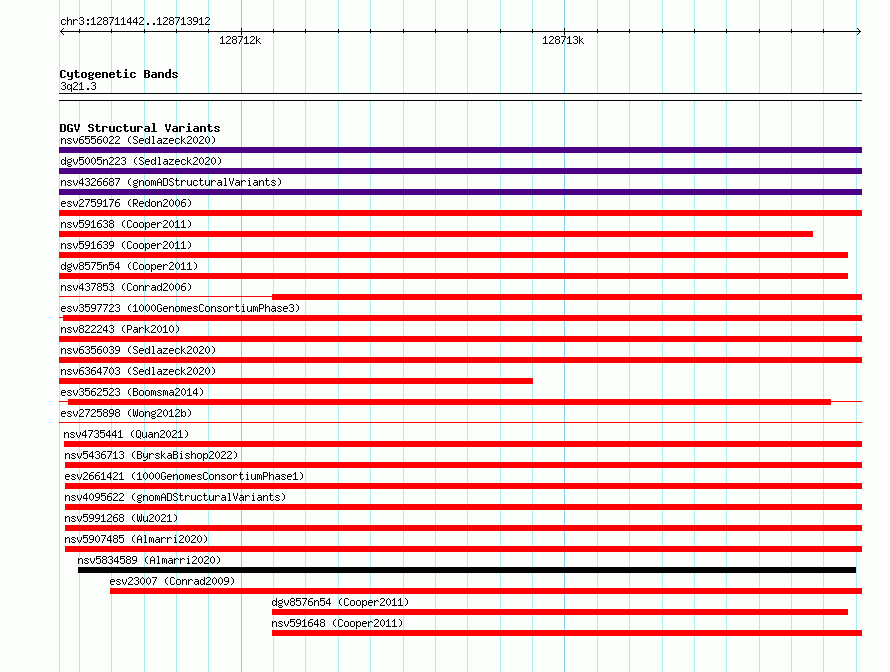
Task: Open variant nsv591648 (Cooper2011) label
Action: click(337, 623)
